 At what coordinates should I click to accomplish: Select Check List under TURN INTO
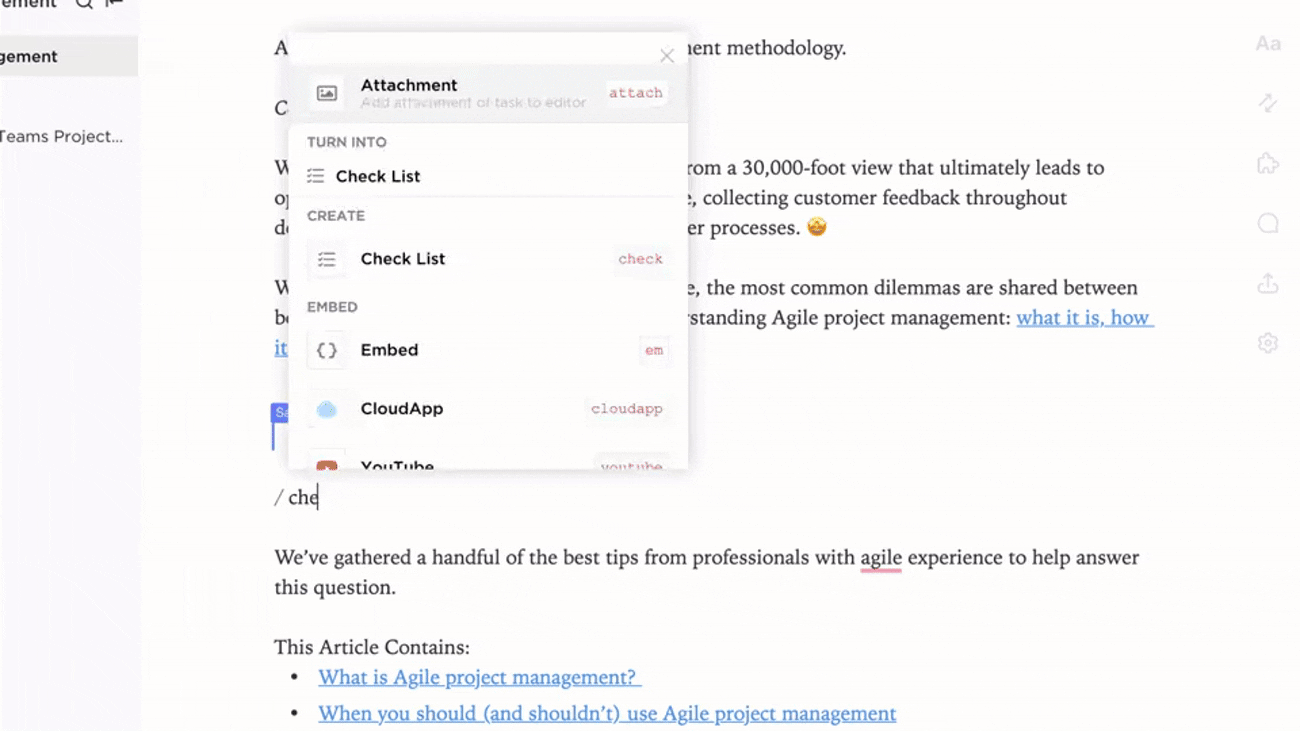pyautogui.click(x=378, y=175)
